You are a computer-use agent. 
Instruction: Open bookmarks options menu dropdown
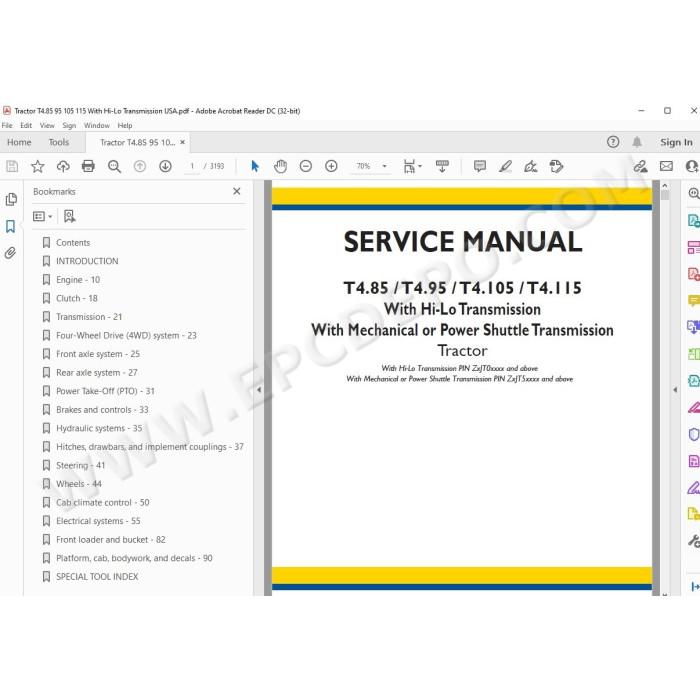(42, 217)
